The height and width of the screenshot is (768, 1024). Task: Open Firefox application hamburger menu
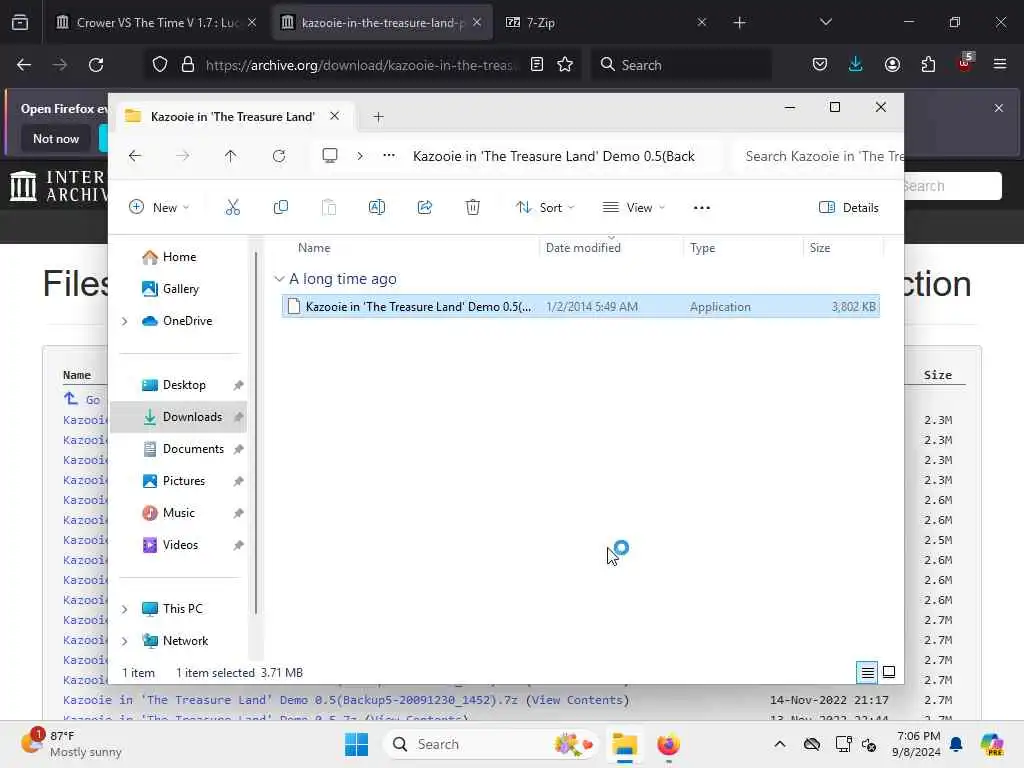click(1000, 65)
